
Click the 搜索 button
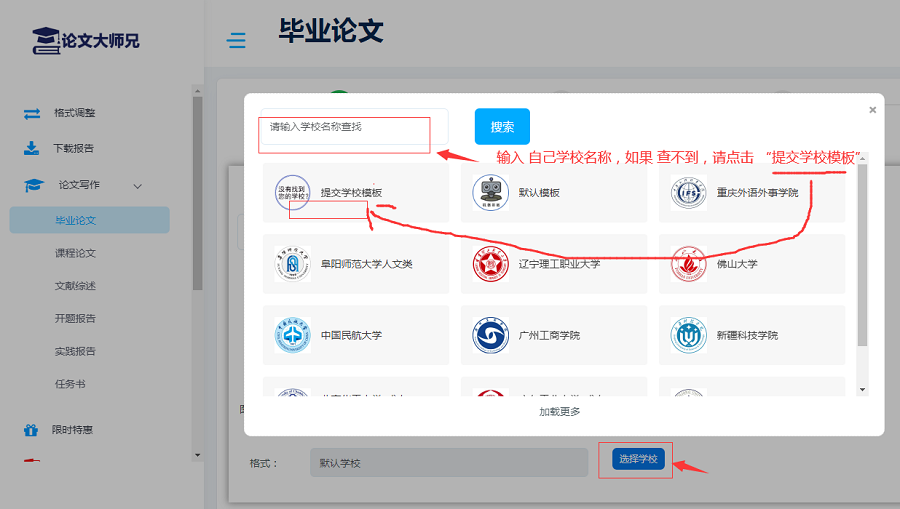point(502,126)
